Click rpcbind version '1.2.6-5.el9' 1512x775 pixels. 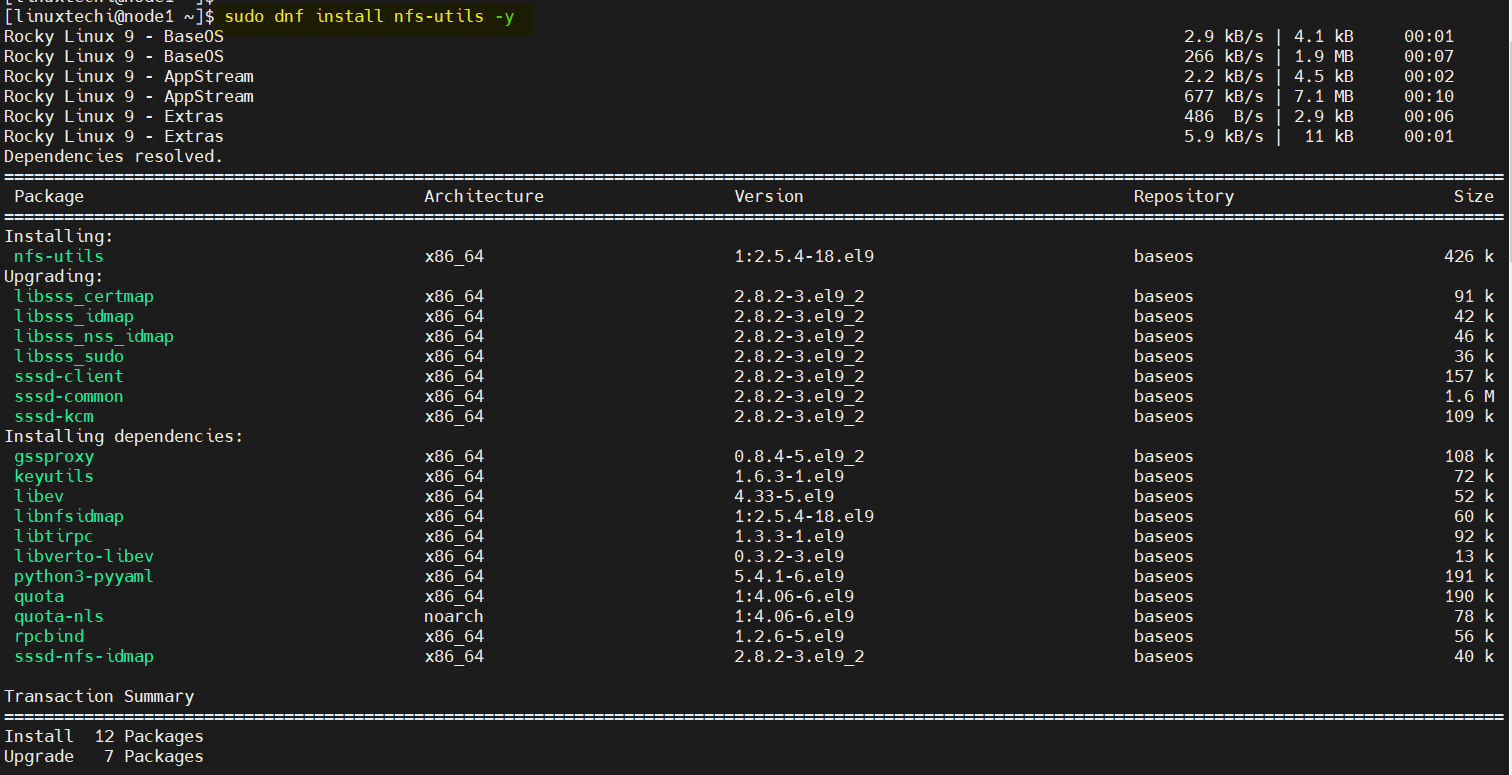[789, 637]
